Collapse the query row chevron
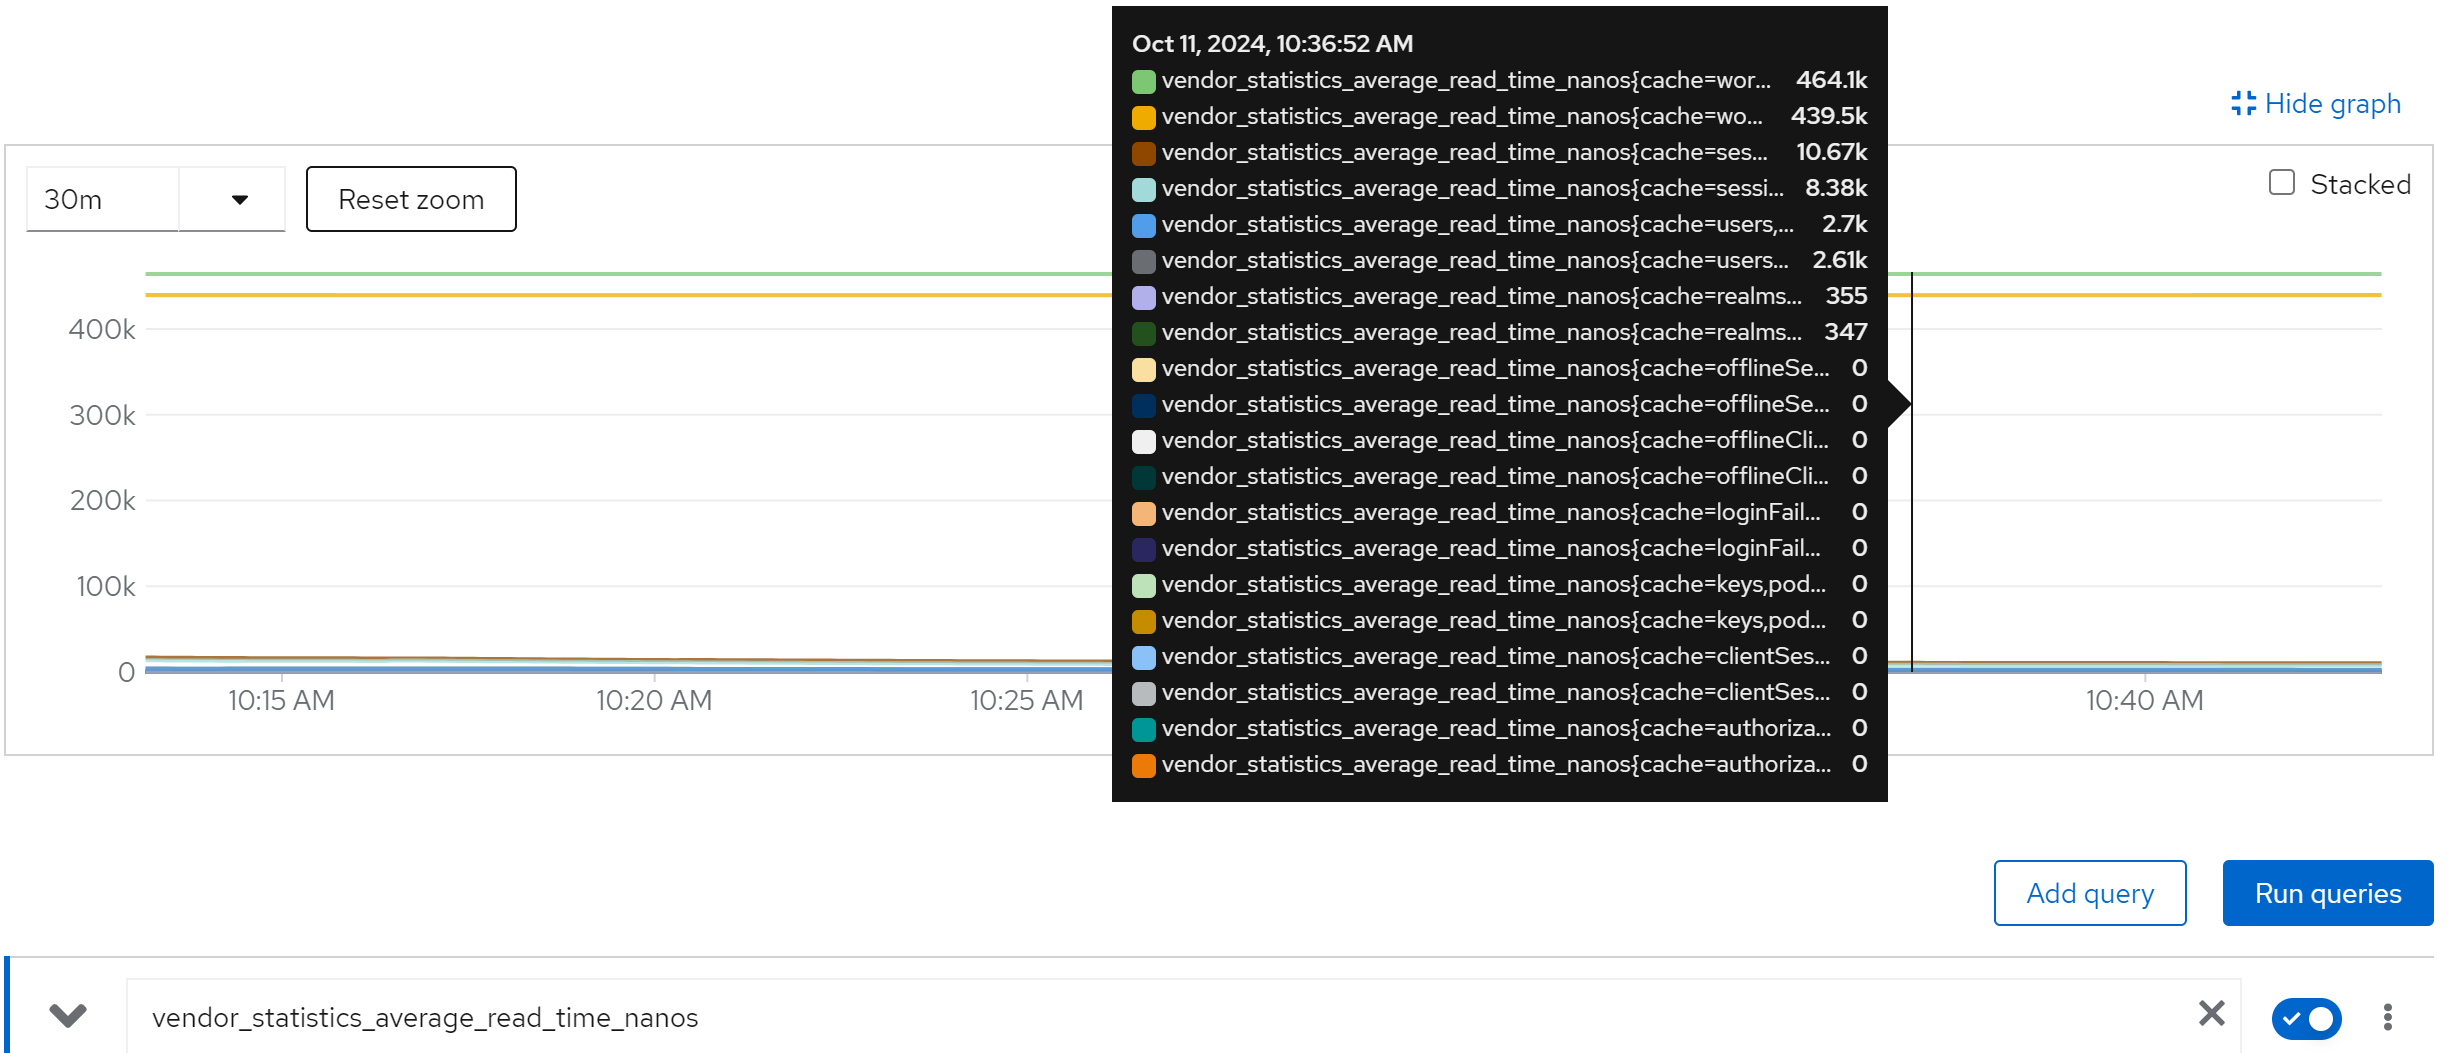This screenshot has width=2455, height=1053. point(68,1016)
